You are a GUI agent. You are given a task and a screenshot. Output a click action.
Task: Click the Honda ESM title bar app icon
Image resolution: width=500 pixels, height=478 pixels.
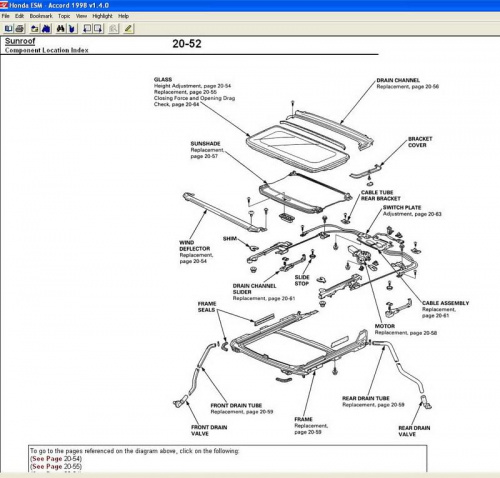pyautogui.click(x=4, y=5)
